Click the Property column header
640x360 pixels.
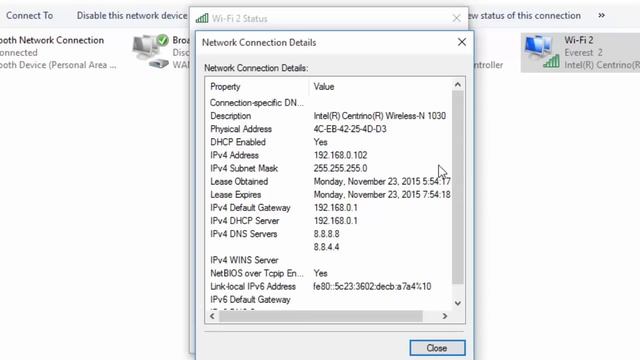(225, 87)
